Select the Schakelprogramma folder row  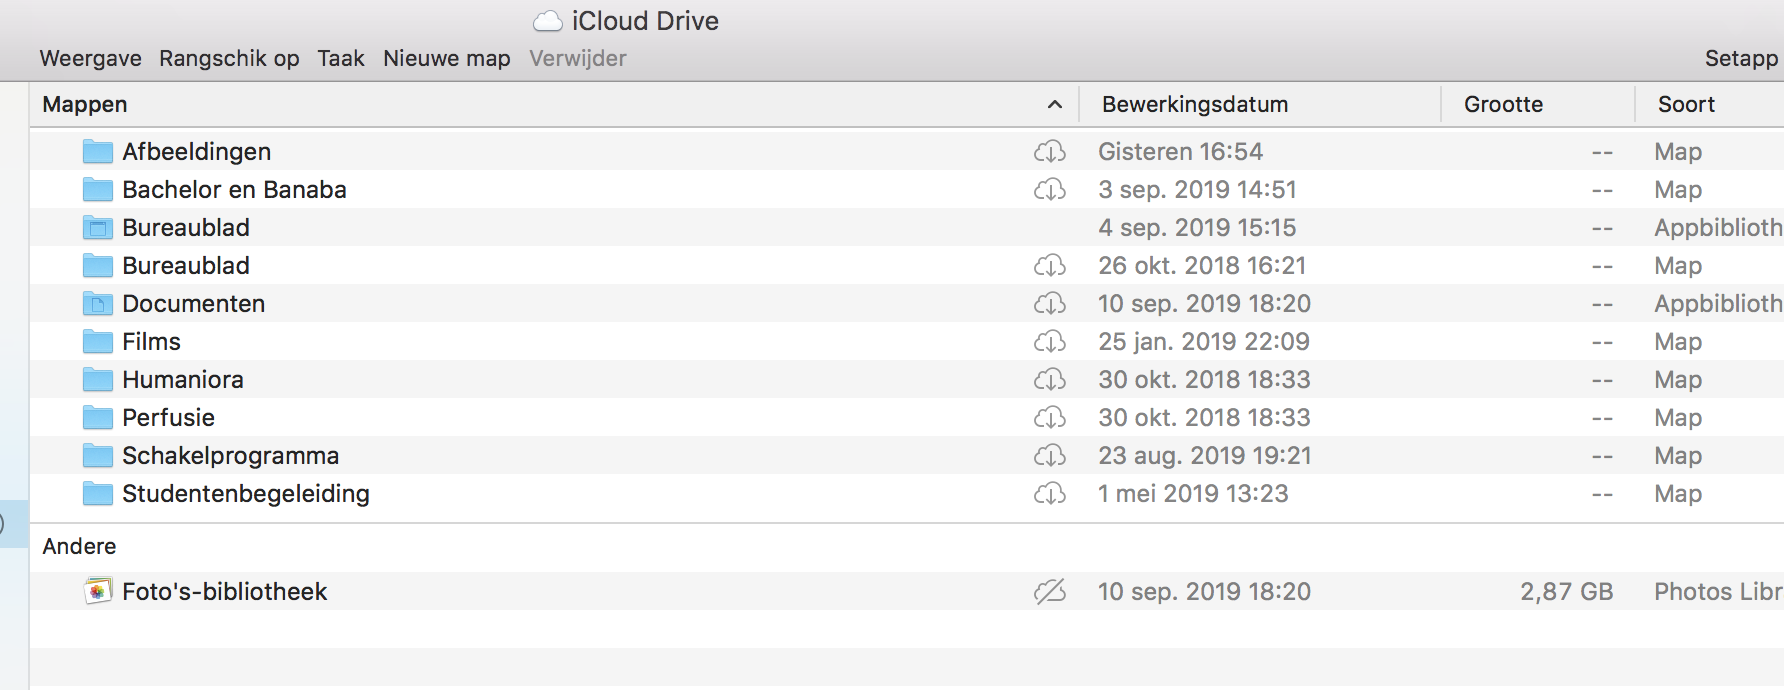point(230,456)
